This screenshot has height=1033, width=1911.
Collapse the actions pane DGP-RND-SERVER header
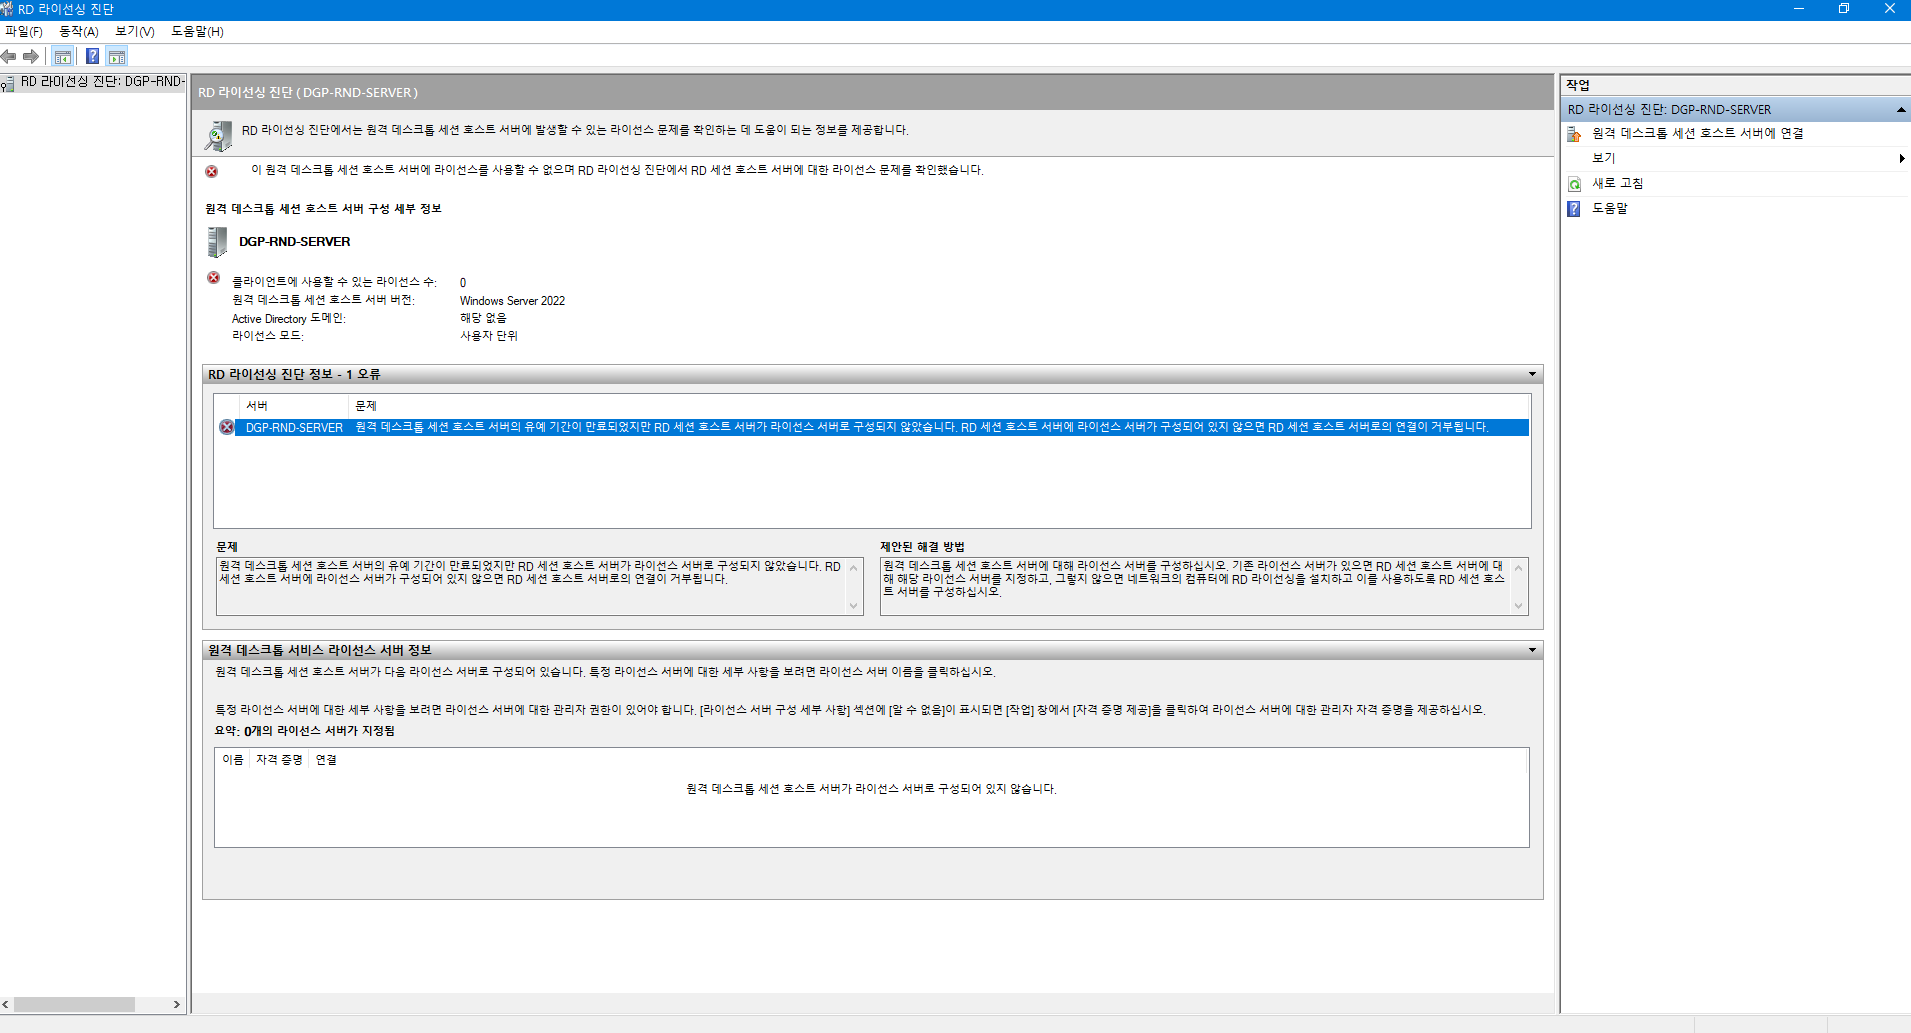click(x=1901, y=110)
